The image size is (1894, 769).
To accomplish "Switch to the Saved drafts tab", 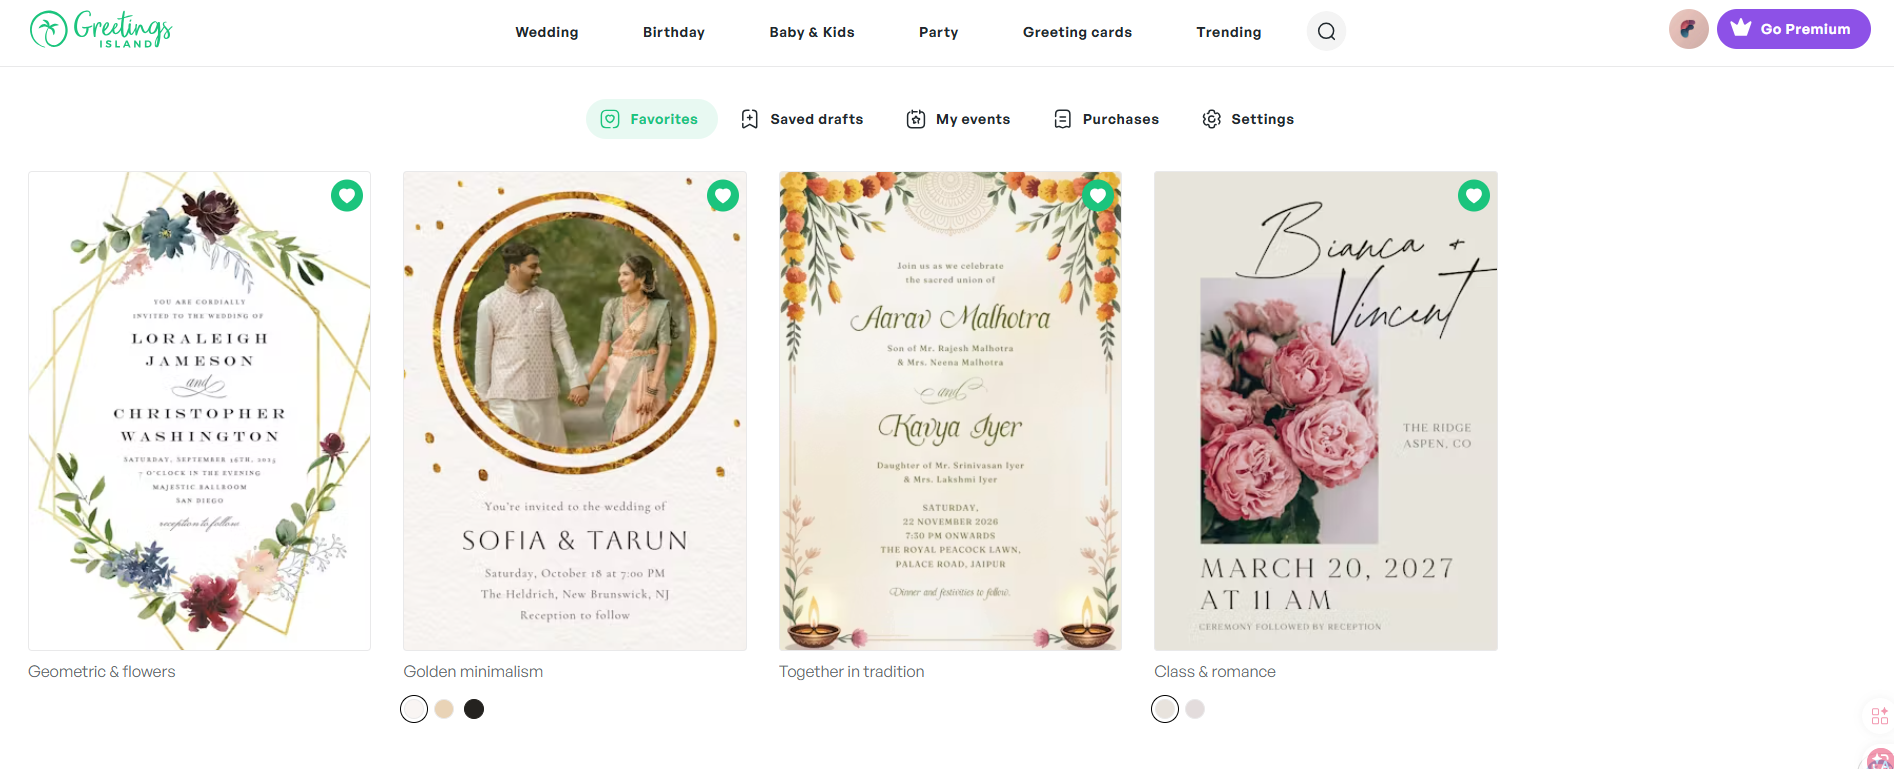I will (x=802, y=119).
